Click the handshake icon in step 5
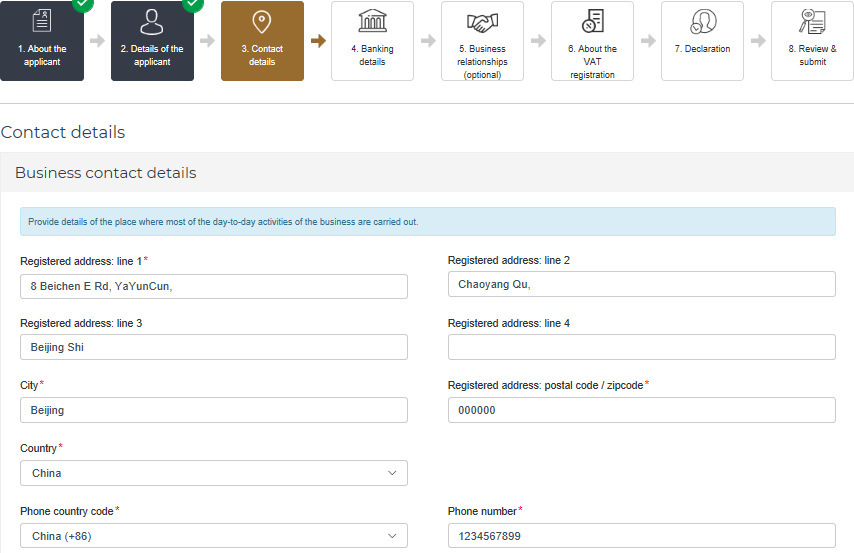This screenshot has width=854, height=553. tap(483, 22)
